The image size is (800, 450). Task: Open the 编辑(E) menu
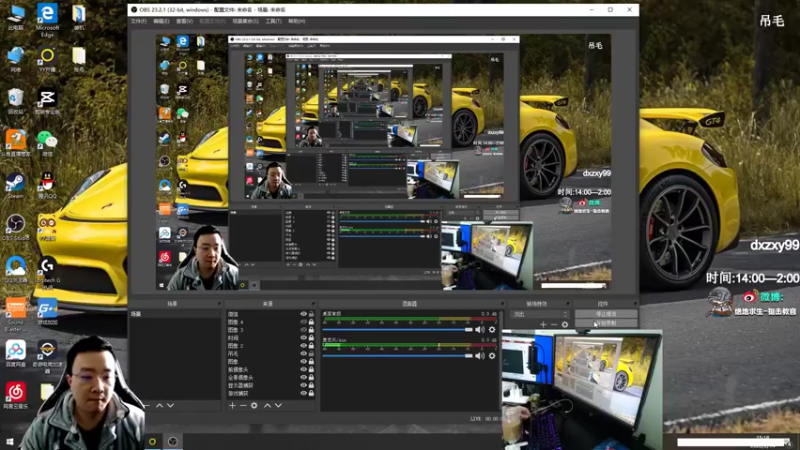161,21
